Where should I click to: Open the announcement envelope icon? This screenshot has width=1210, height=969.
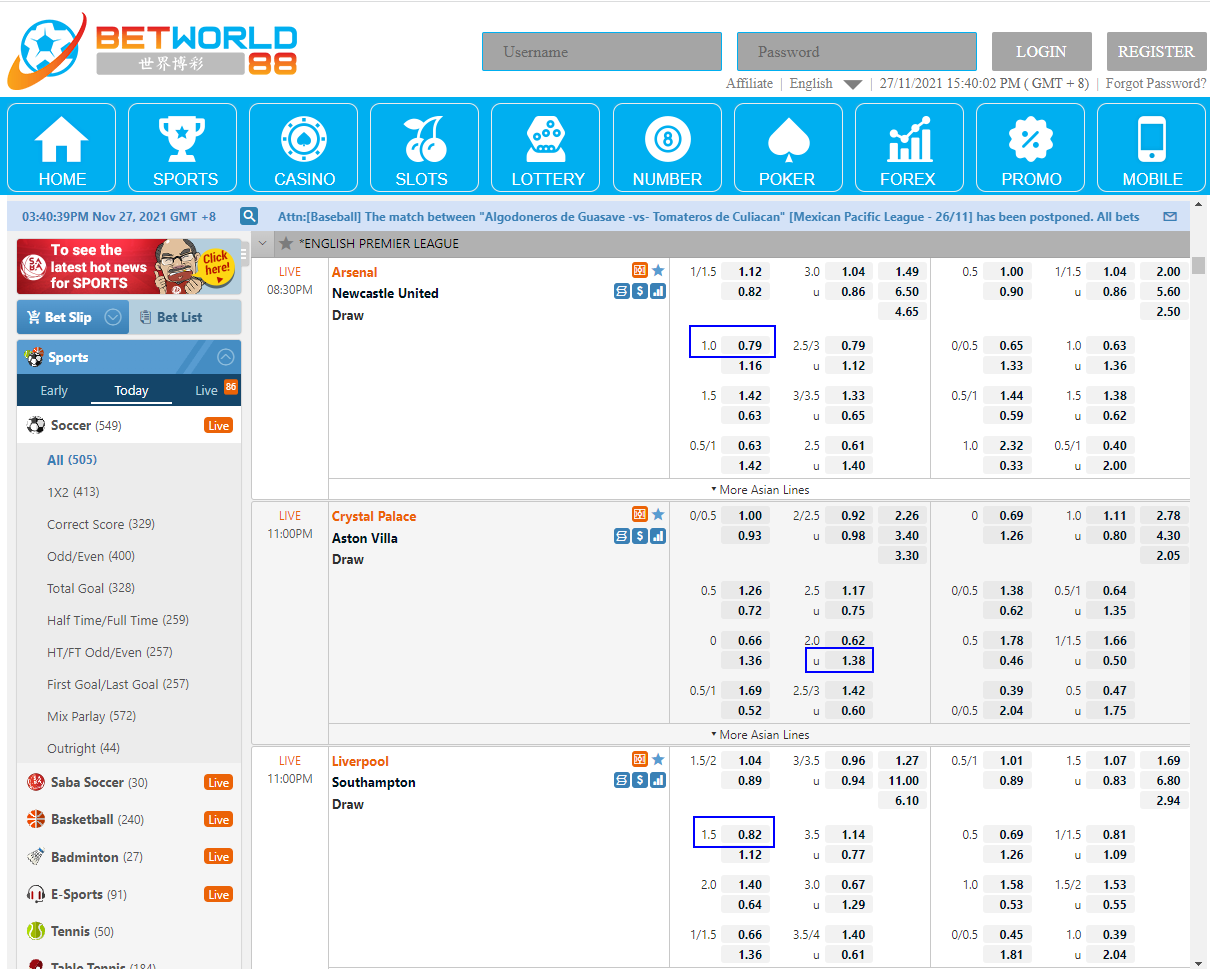coord(1170,216)
